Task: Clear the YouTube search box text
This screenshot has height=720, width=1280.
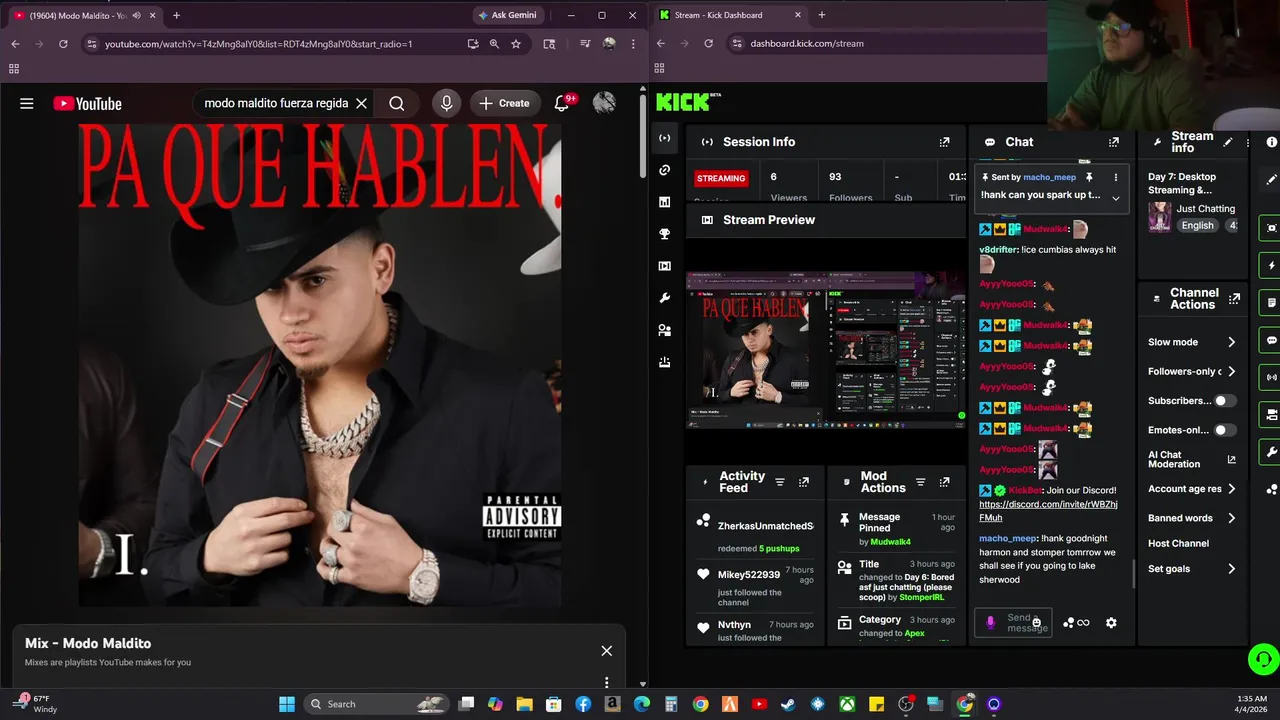Action: [x=362, y=103]
